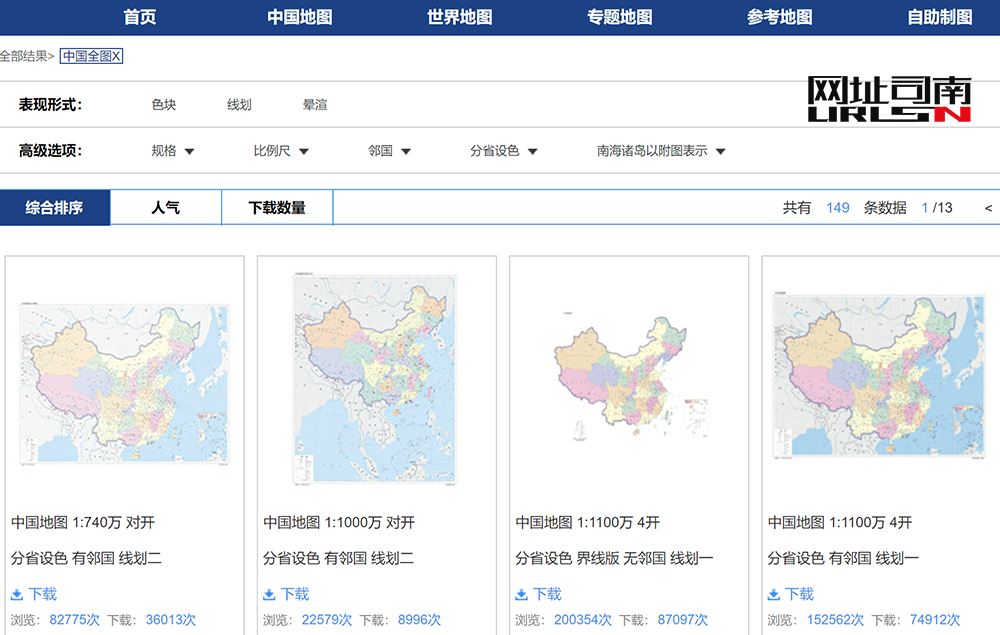The height and width of the screenshot is (635, 1000).
Task: Click download icon under 界线版 无邻国 map
Action: click(x=521, y=594)
